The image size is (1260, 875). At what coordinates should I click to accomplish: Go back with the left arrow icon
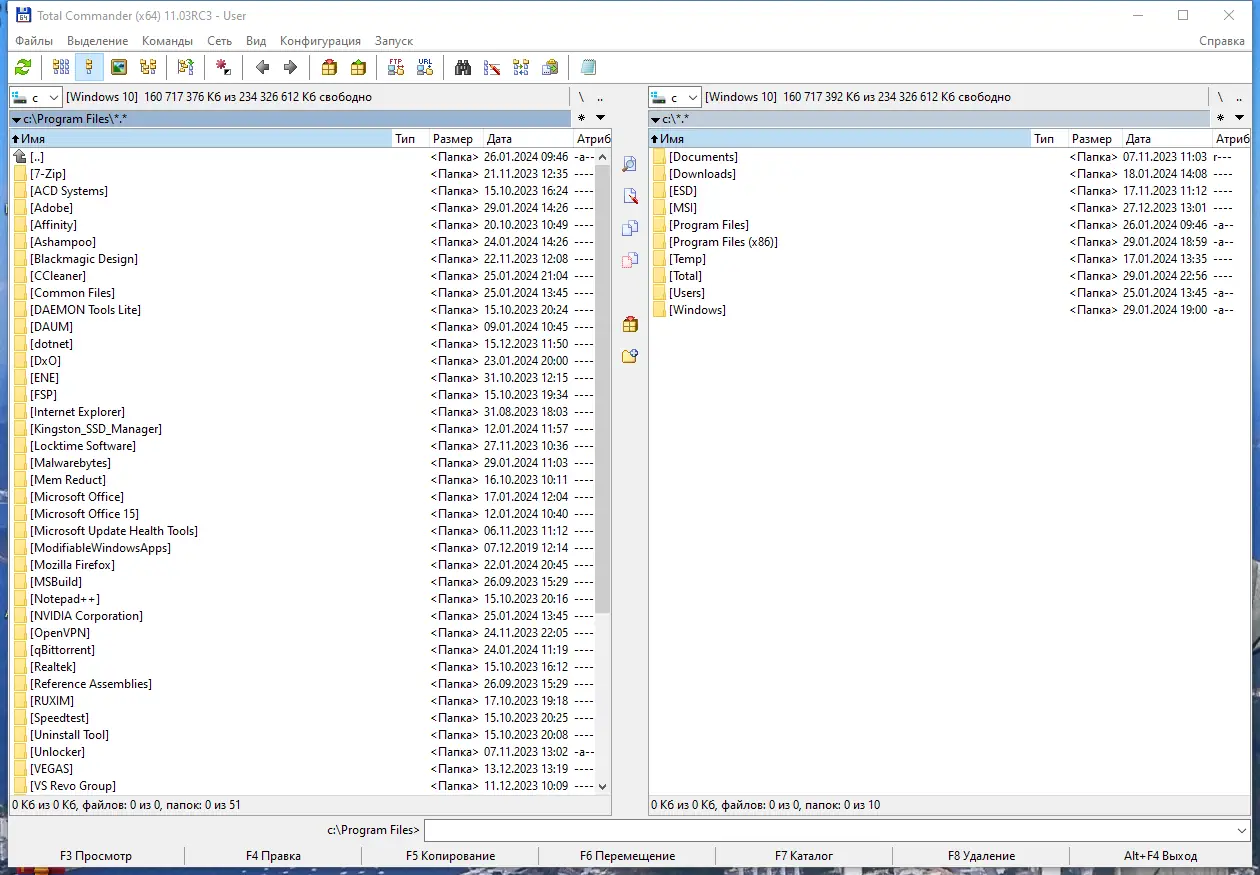tap(262, 67)
